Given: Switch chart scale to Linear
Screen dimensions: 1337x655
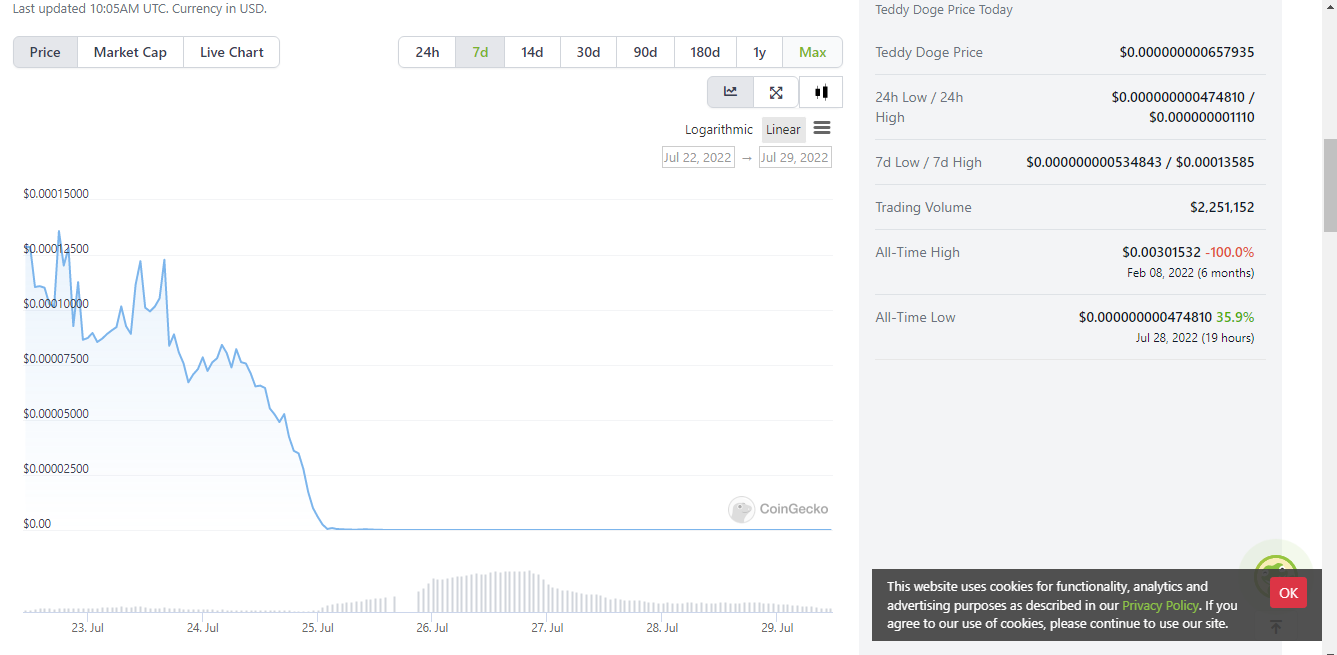Looking at the screenshot, I should tap(783, 129).
